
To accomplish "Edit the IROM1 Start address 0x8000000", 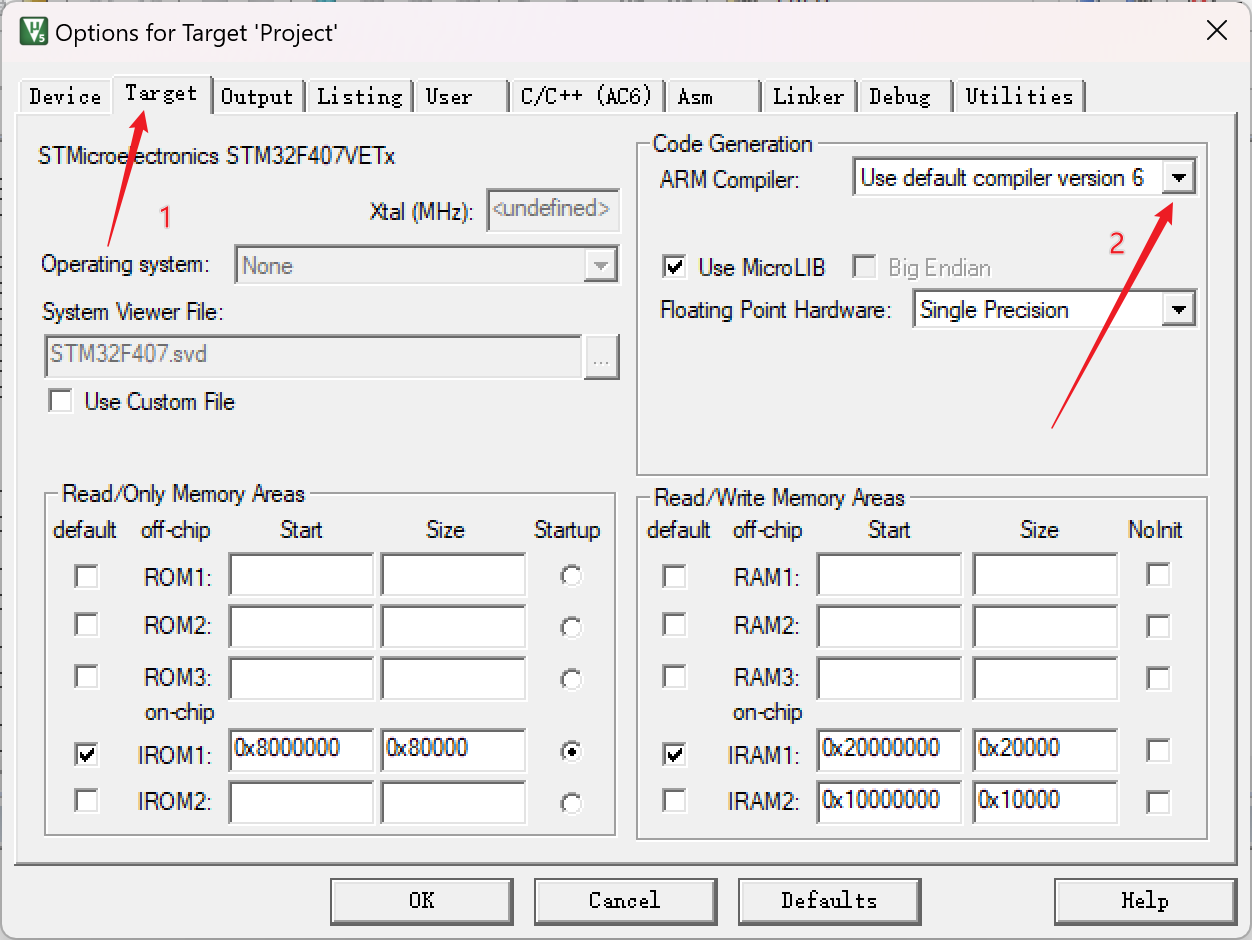I will coord(301,751).
